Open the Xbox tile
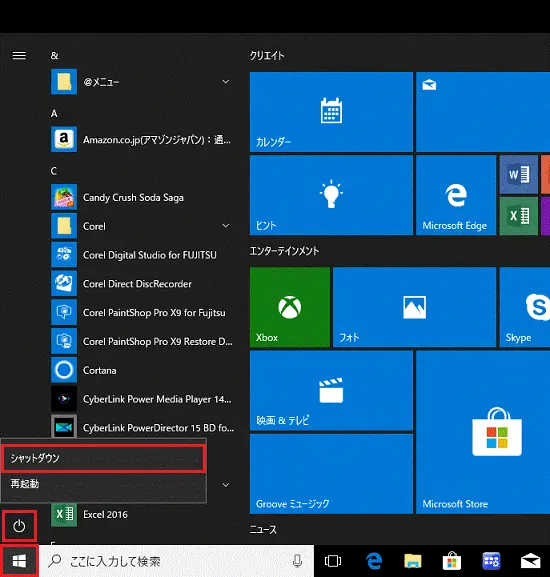The width and height of the screenshot is (550, 577). pos(290,307)
